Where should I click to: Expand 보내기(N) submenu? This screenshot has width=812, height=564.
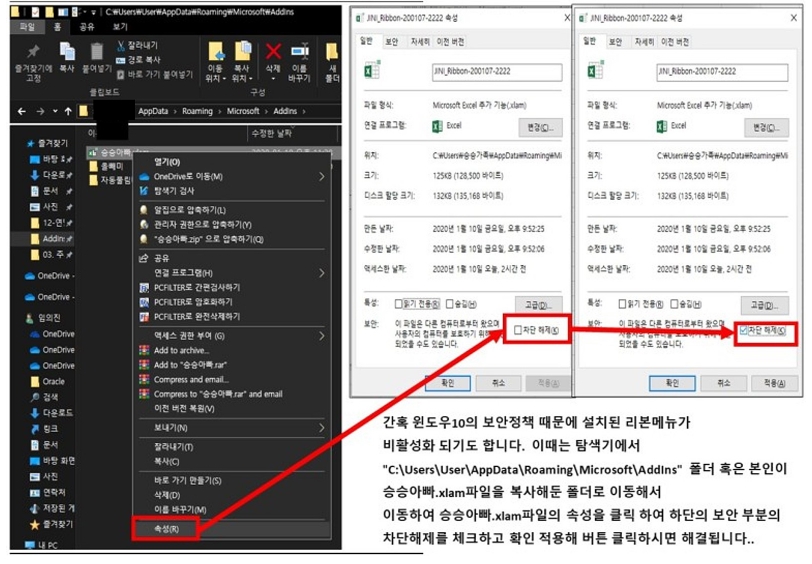(x=232, y=428)
